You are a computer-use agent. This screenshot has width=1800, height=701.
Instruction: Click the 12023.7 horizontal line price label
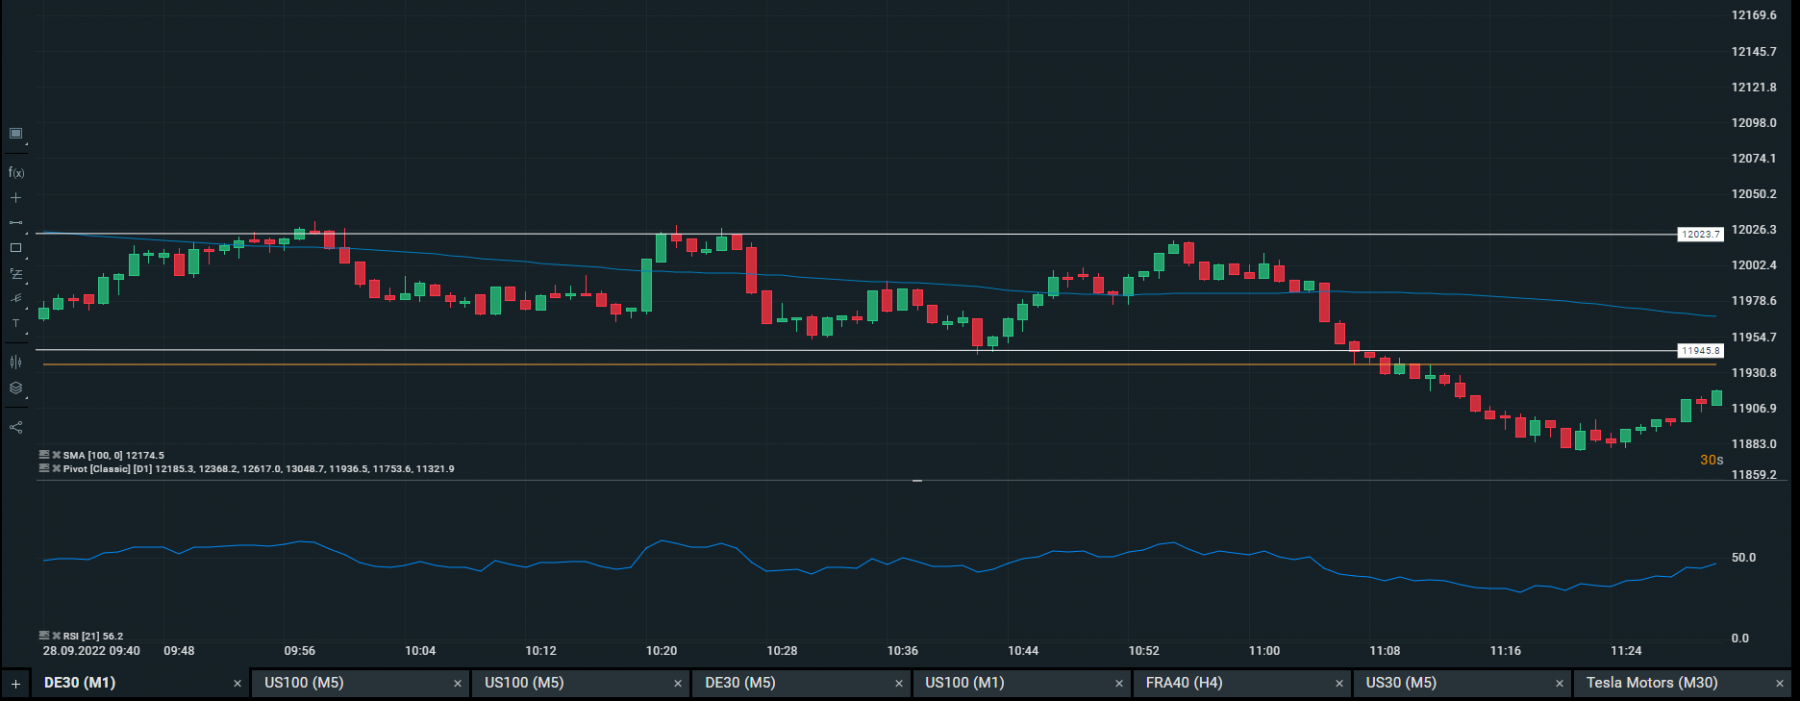click(1700, 234)
